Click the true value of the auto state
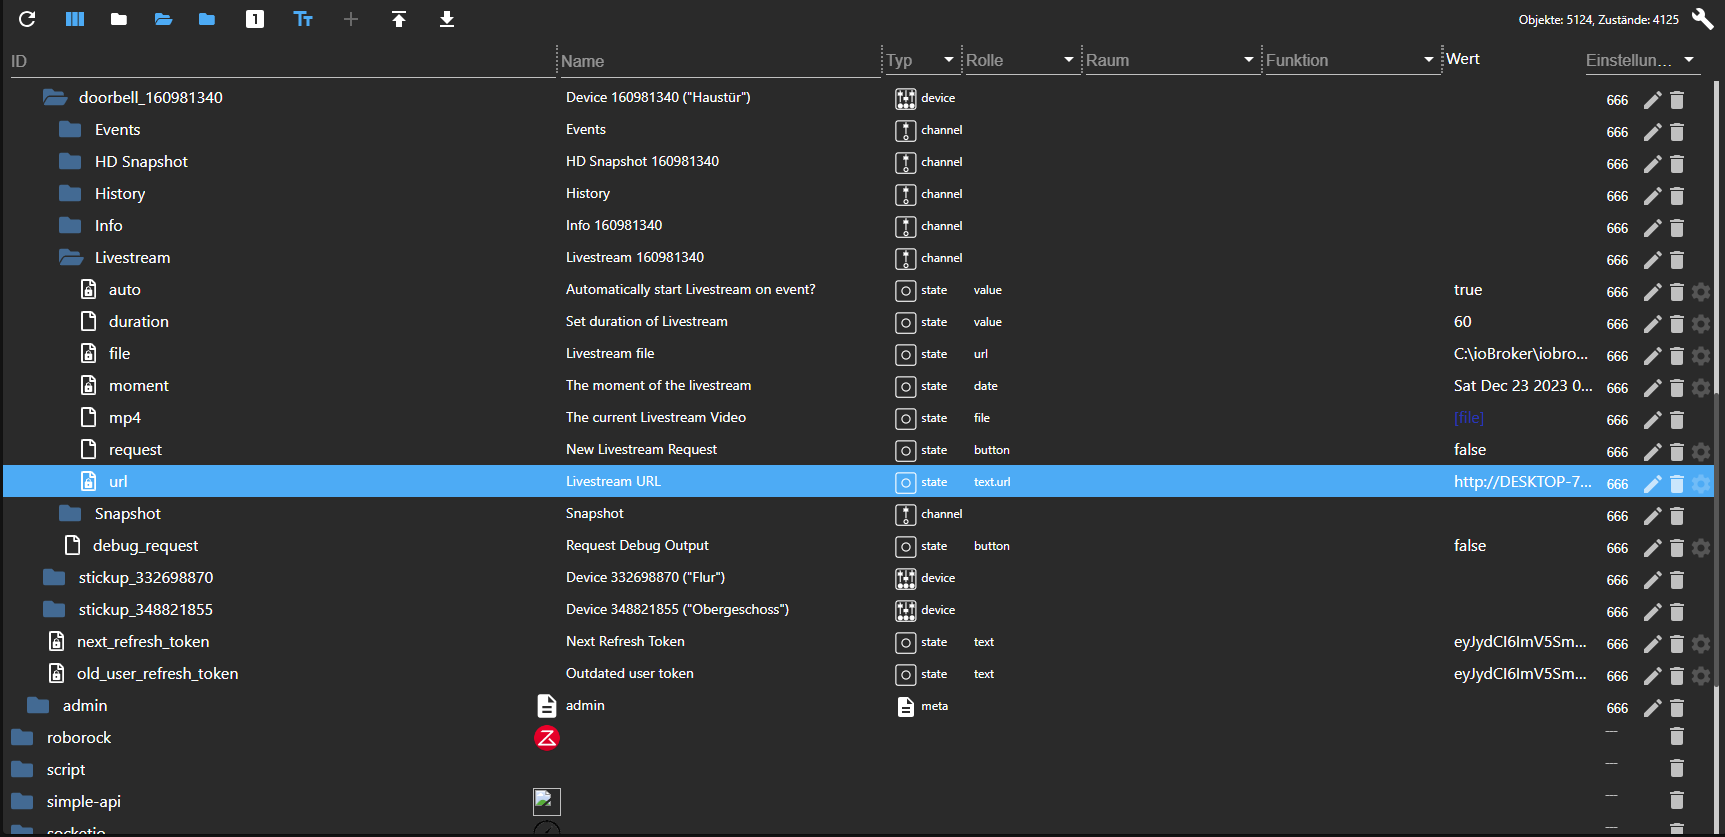 point(1468,290)
